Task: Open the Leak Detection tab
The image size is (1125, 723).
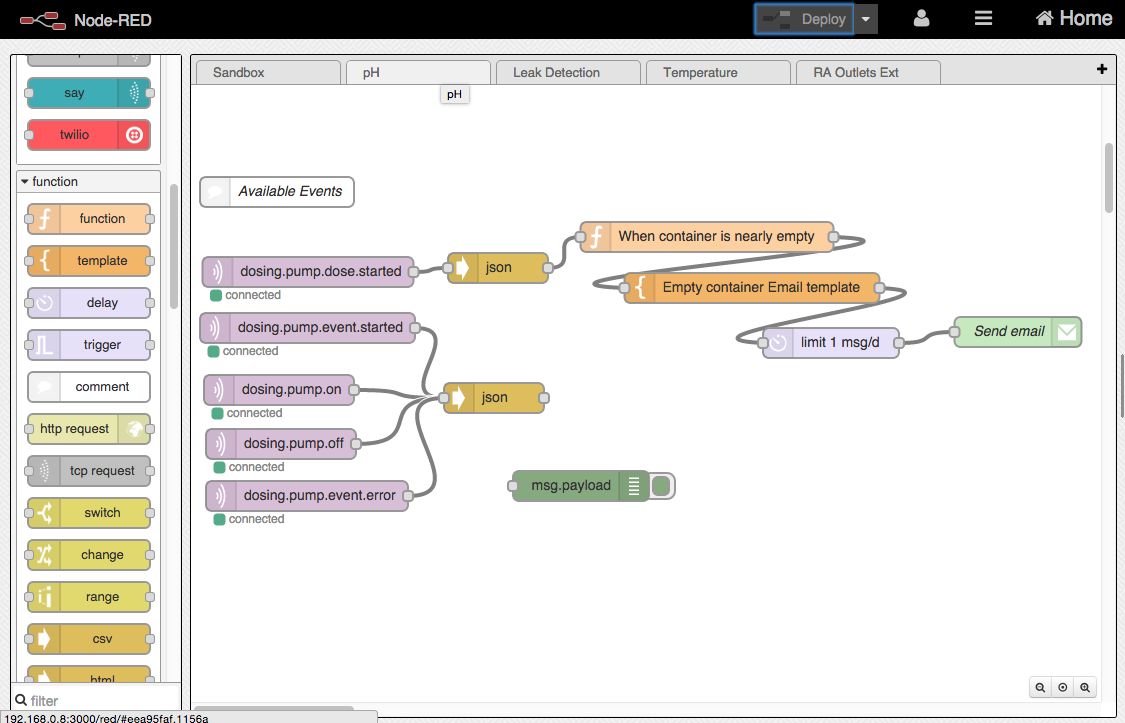Action: pyautogui.click(x=568, y=72)
